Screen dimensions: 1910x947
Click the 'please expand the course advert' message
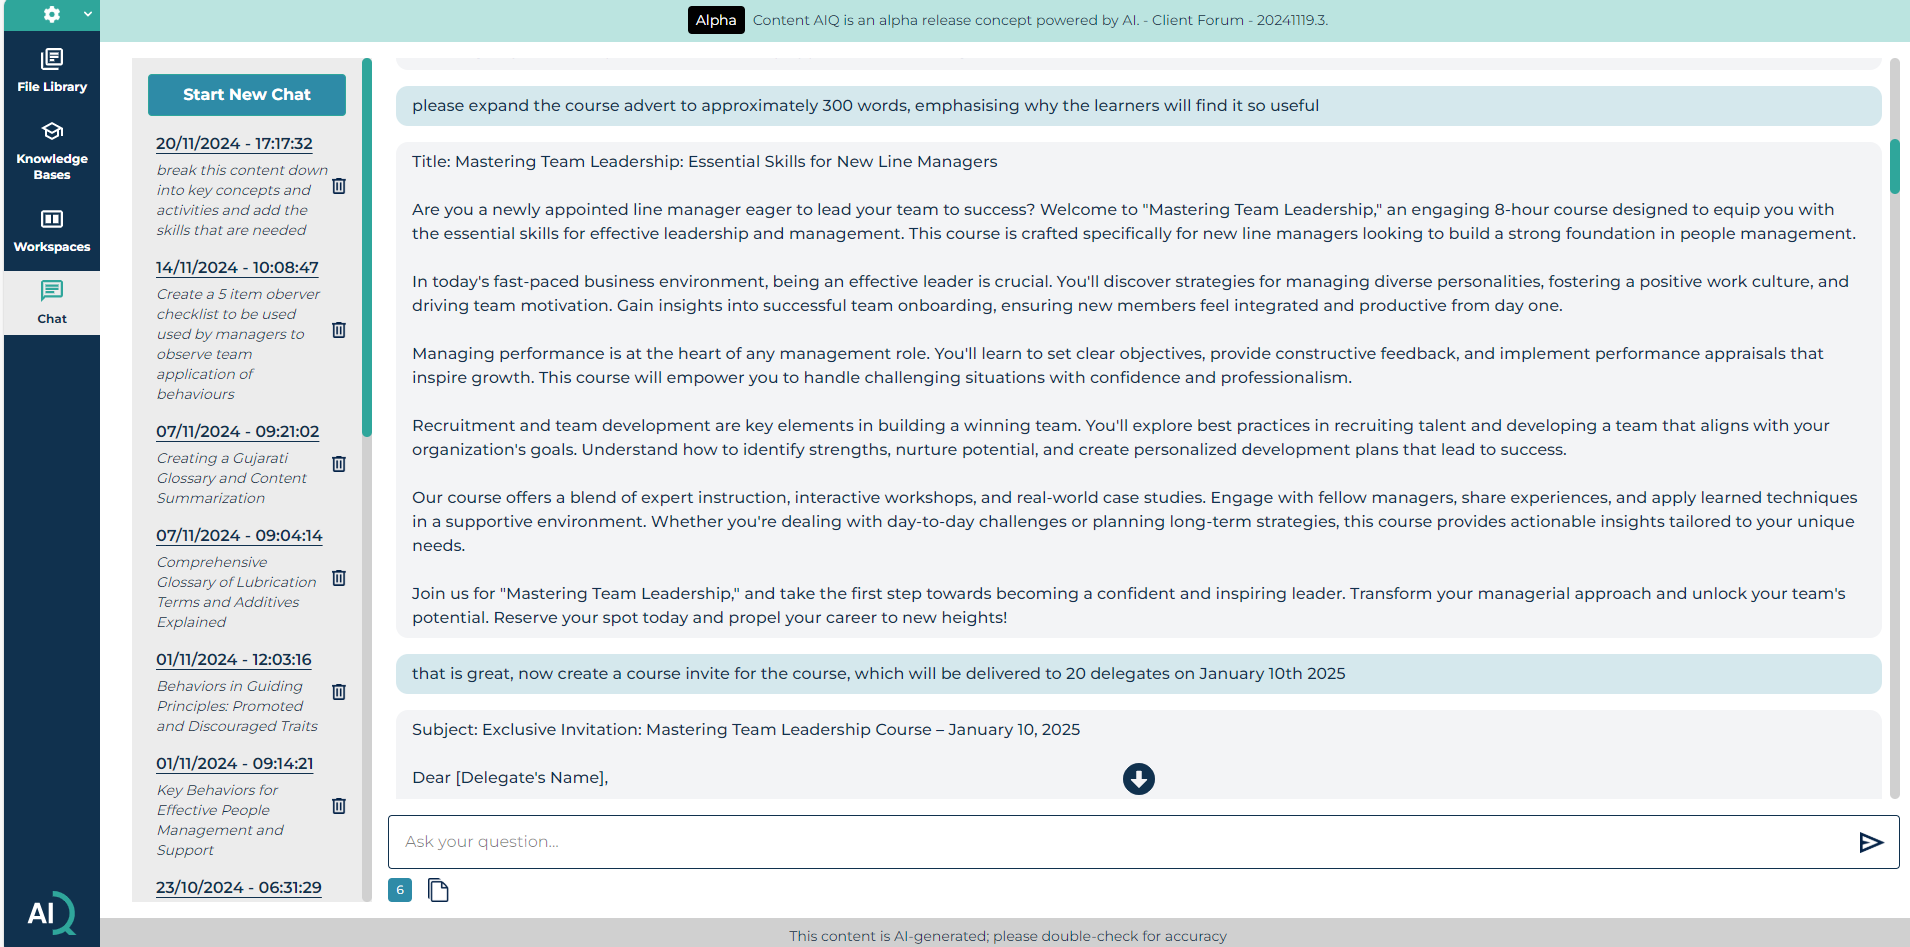pos(1138,106)
